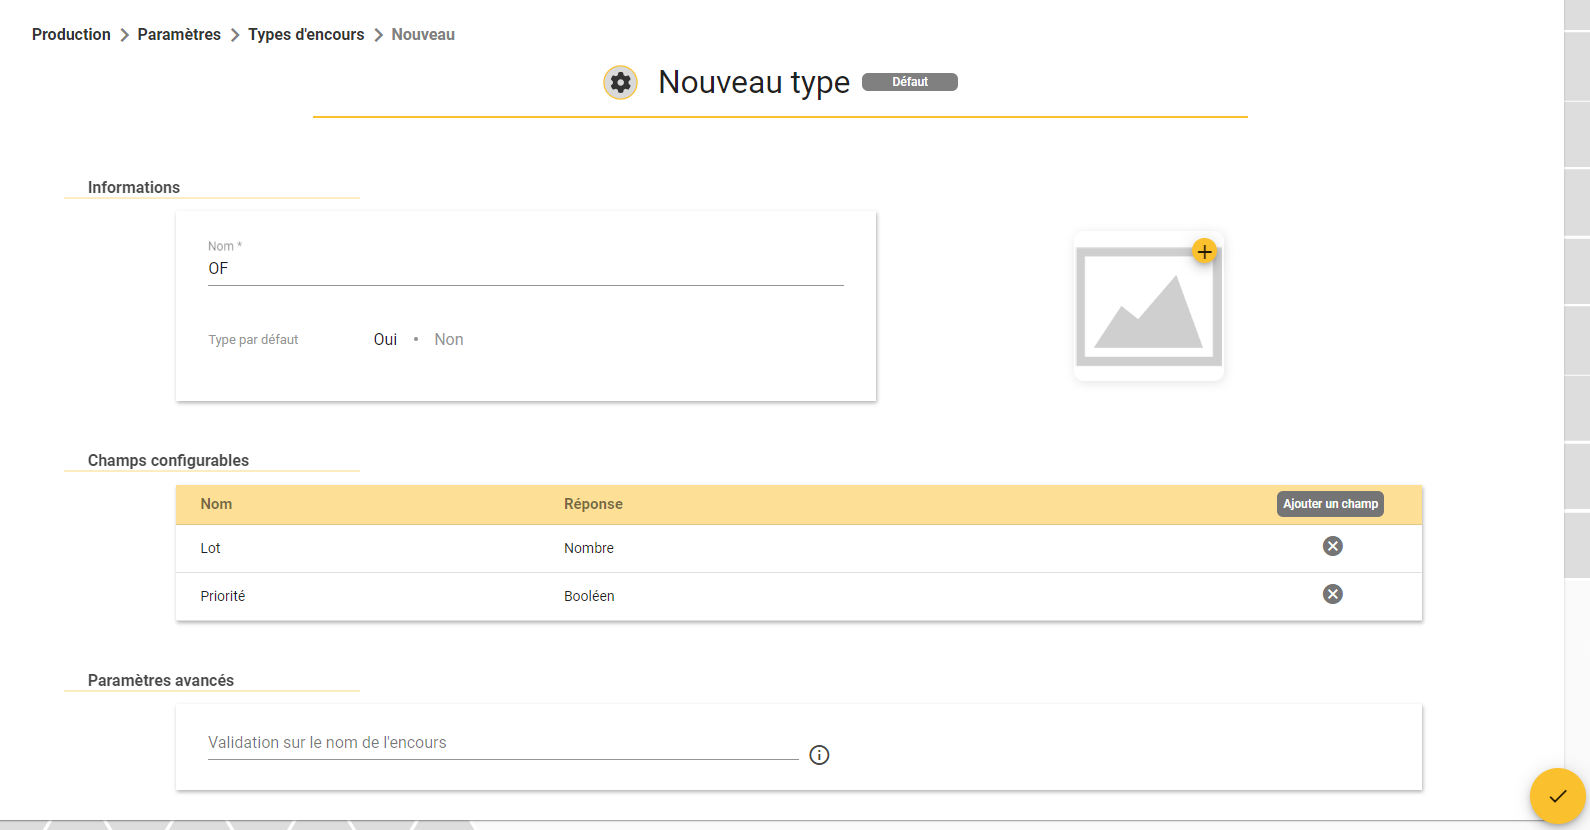
Task: Delete the Priorité field row
Action: click(1332, 594)
